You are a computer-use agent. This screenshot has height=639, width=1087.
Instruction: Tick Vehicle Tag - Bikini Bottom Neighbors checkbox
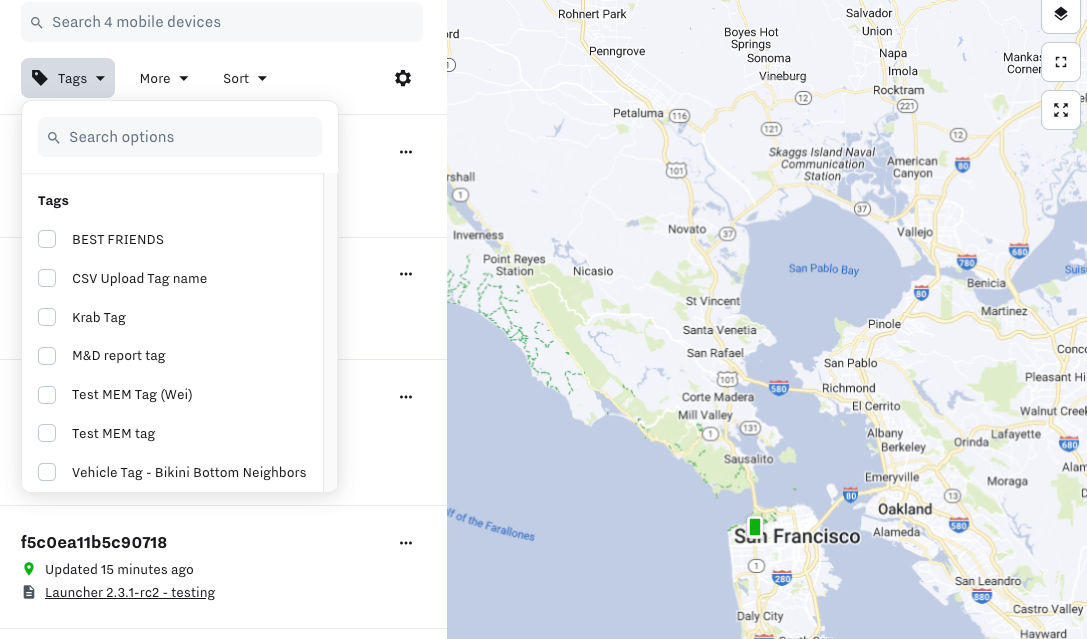click(x=47, y=472)
